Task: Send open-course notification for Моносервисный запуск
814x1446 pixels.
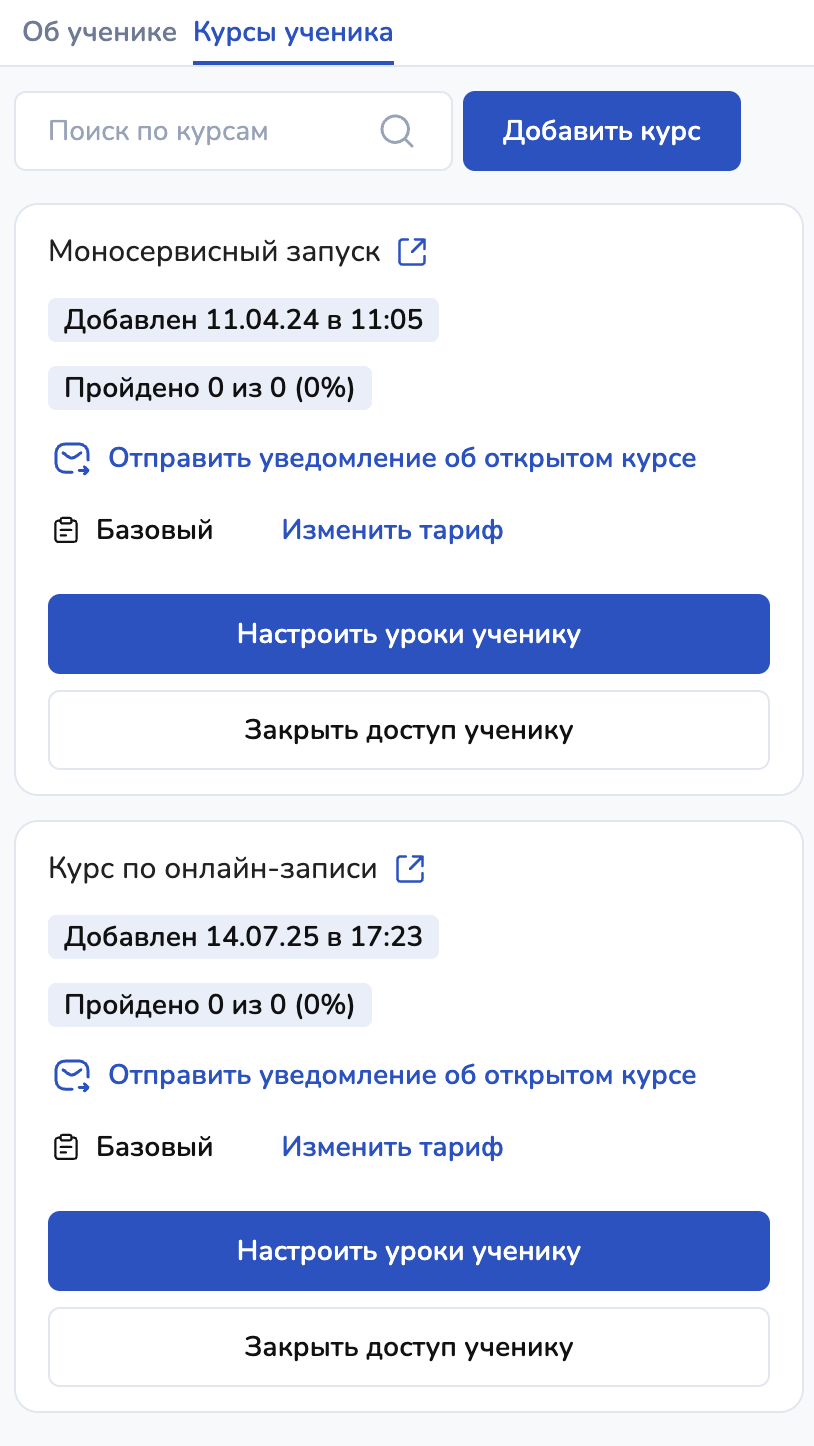Action: click(402, 459)
